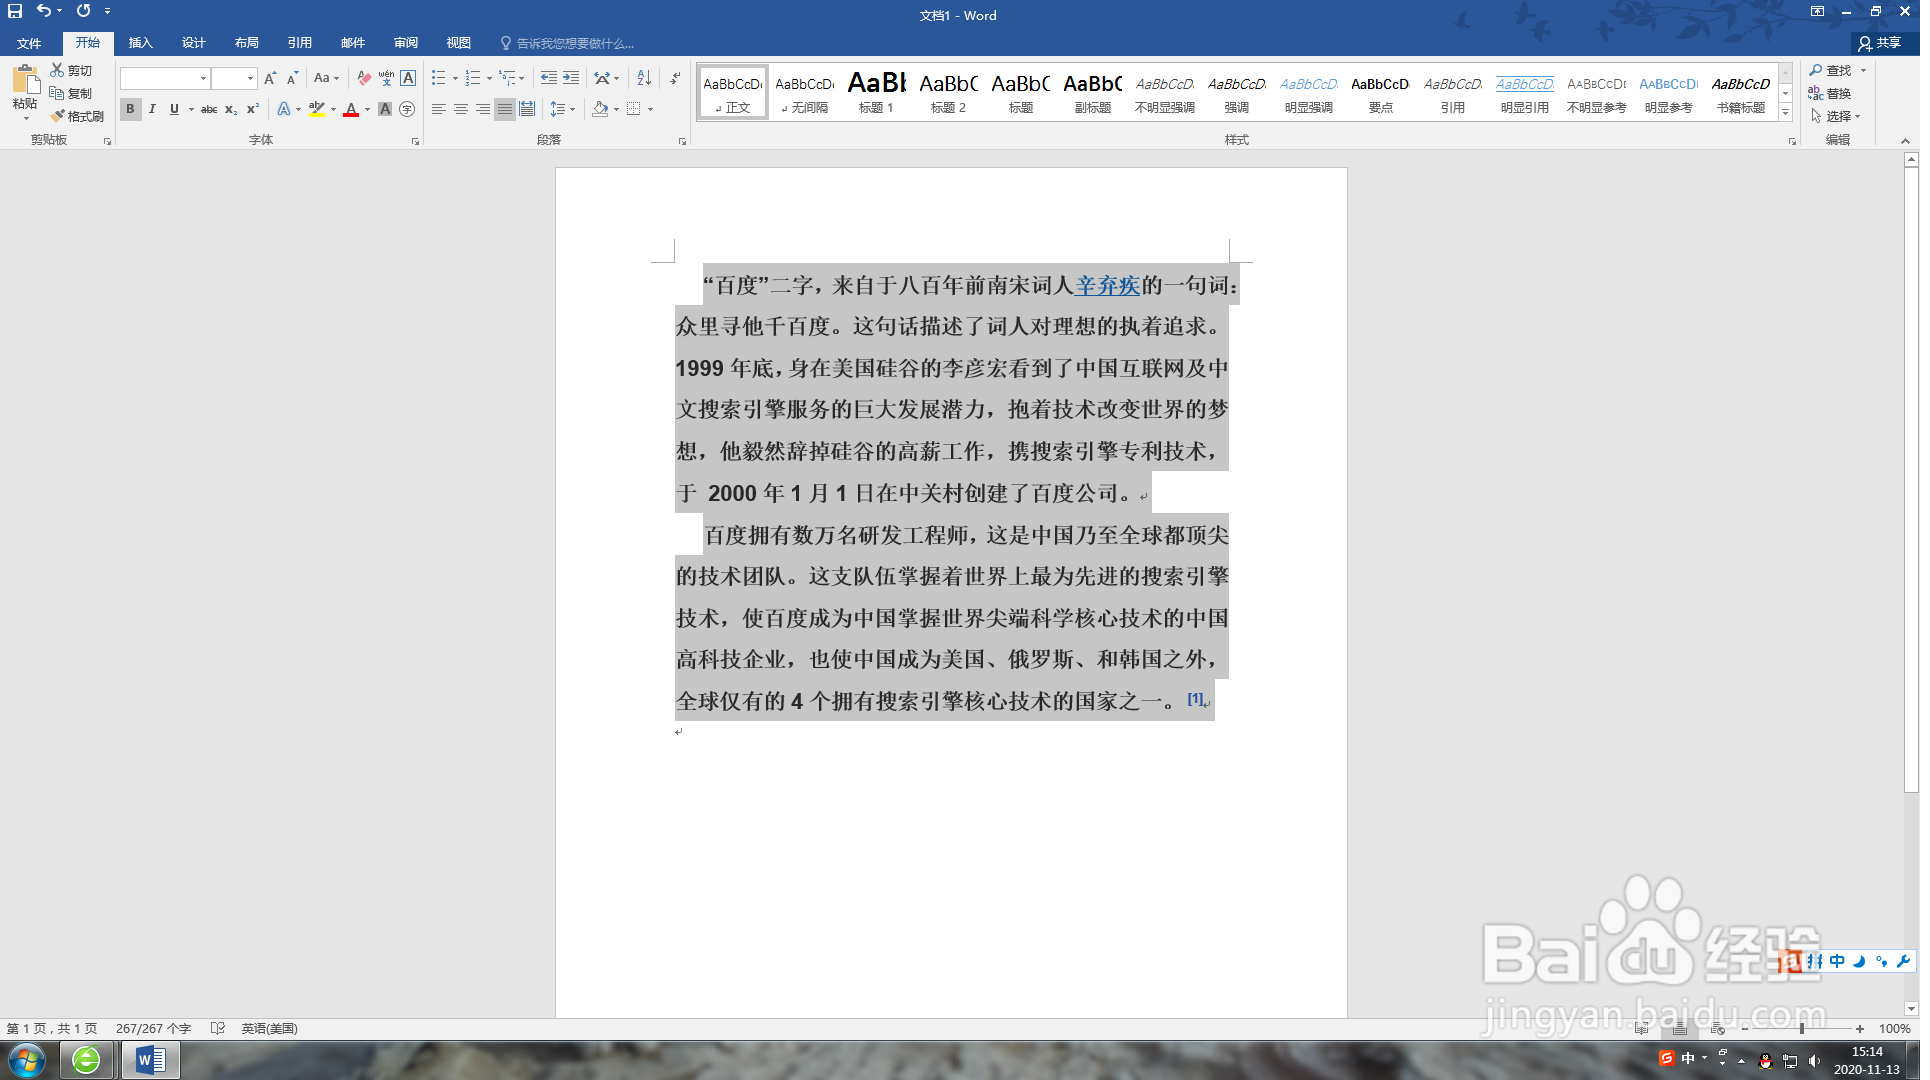Image resolution: width=1930 pixels, height=1080 pixels.
Task: Expand numbering list options arrow
Action: coord(489,78)
